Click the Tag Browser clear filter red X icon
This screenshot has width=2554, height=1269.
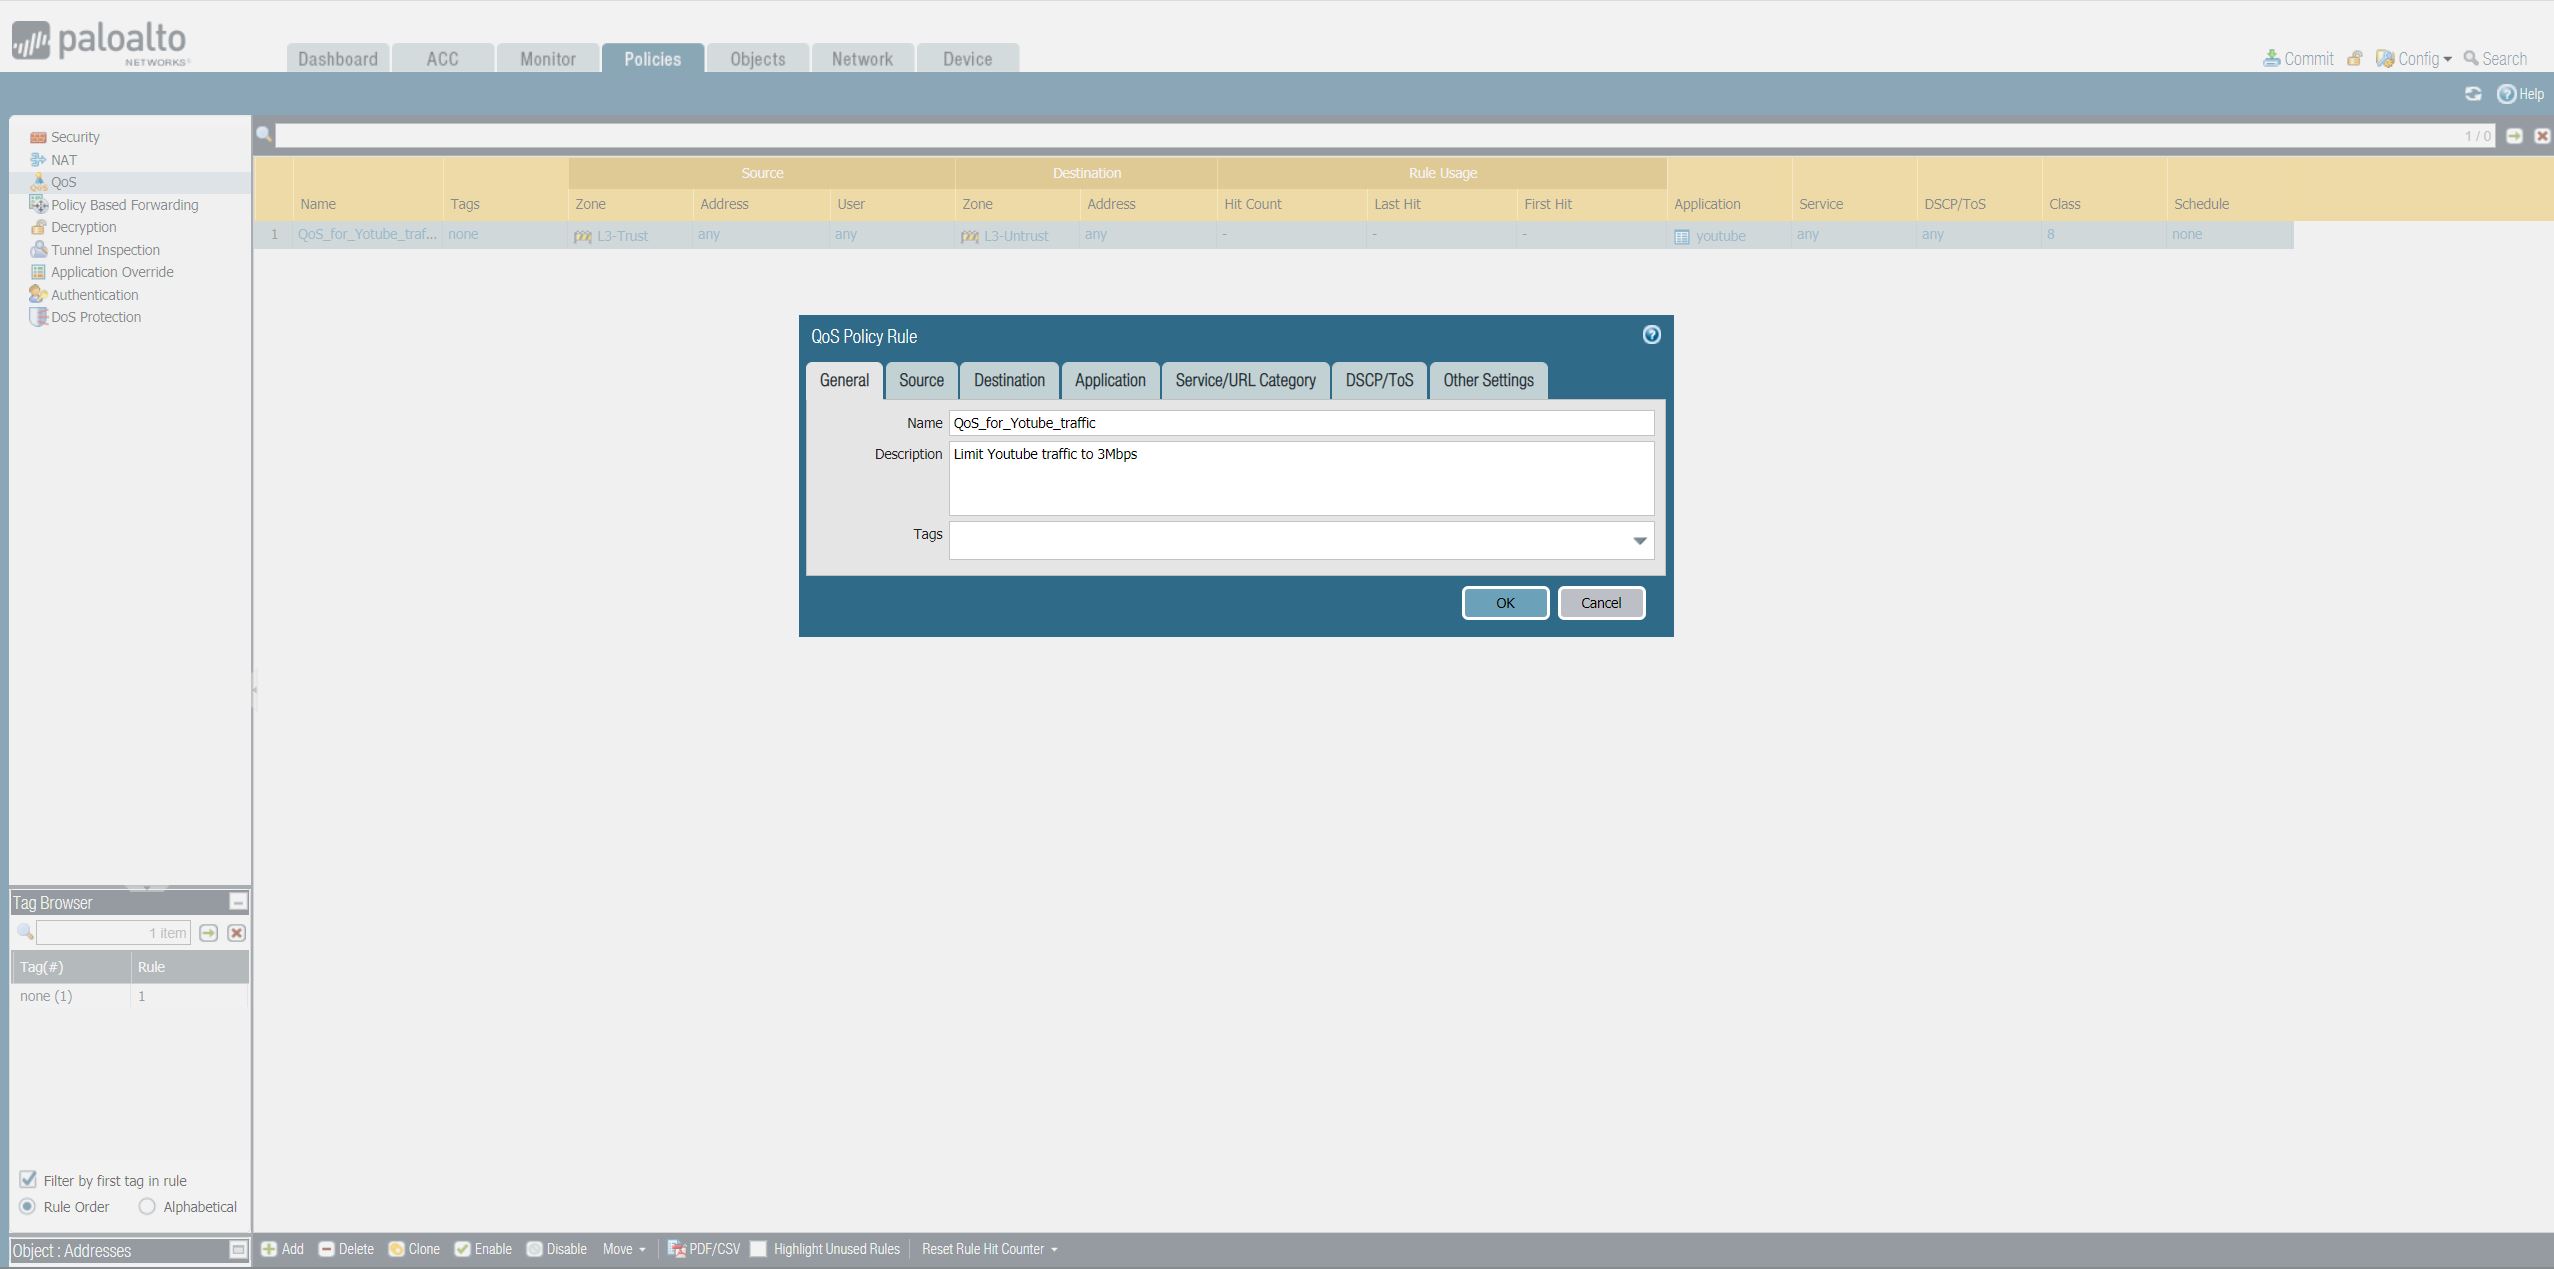tap(236, 933)
